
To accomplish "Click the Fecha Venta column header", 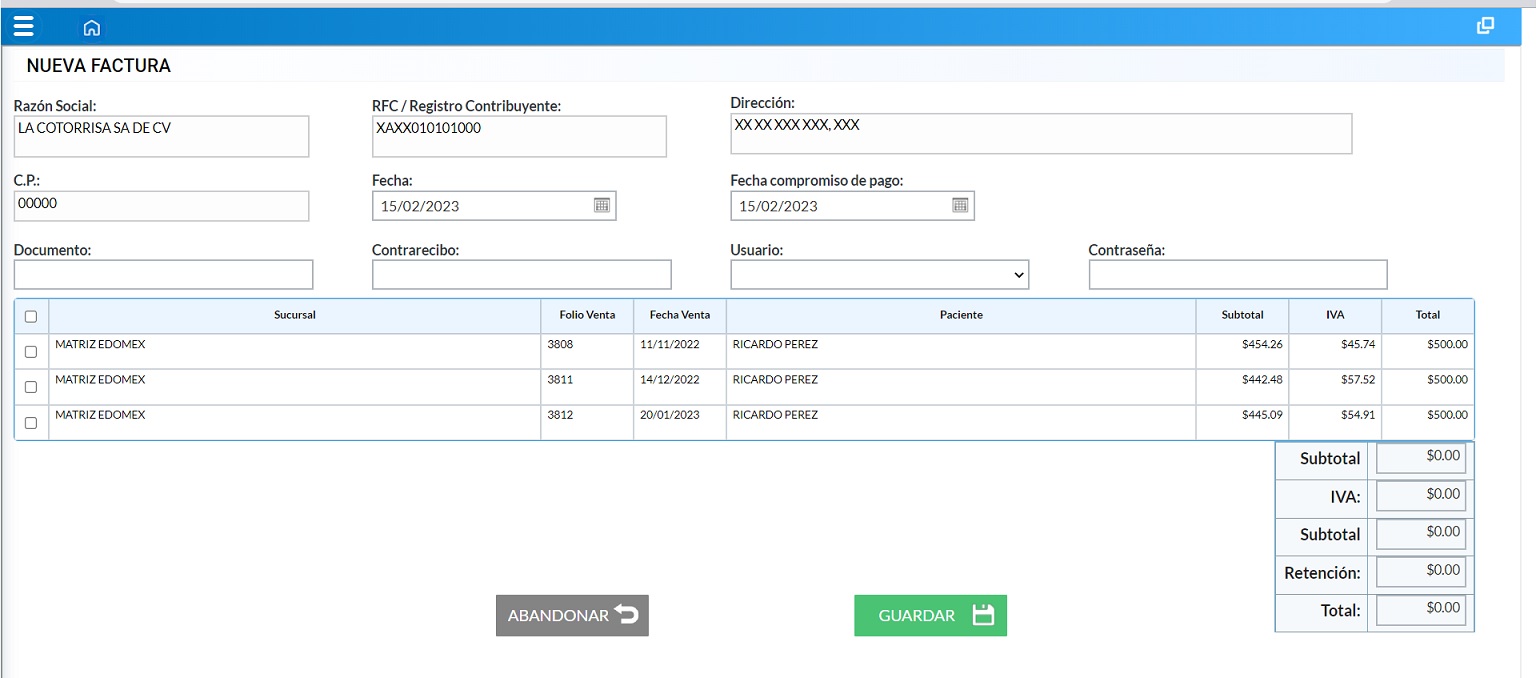I will (680, 315).
